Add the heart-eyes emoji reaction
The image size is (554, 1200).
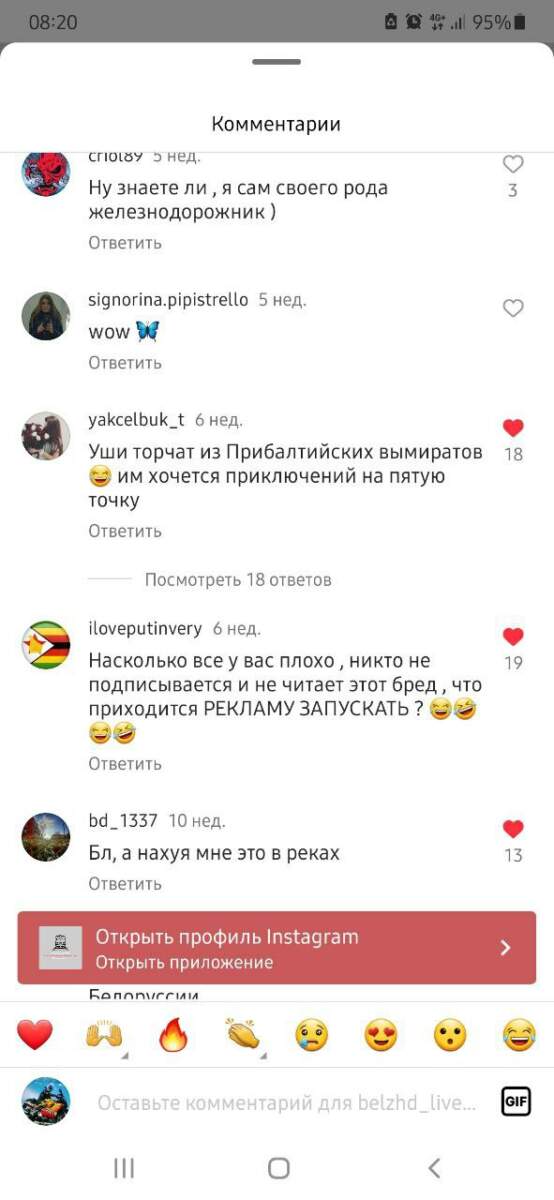(x=381, y=1035)
